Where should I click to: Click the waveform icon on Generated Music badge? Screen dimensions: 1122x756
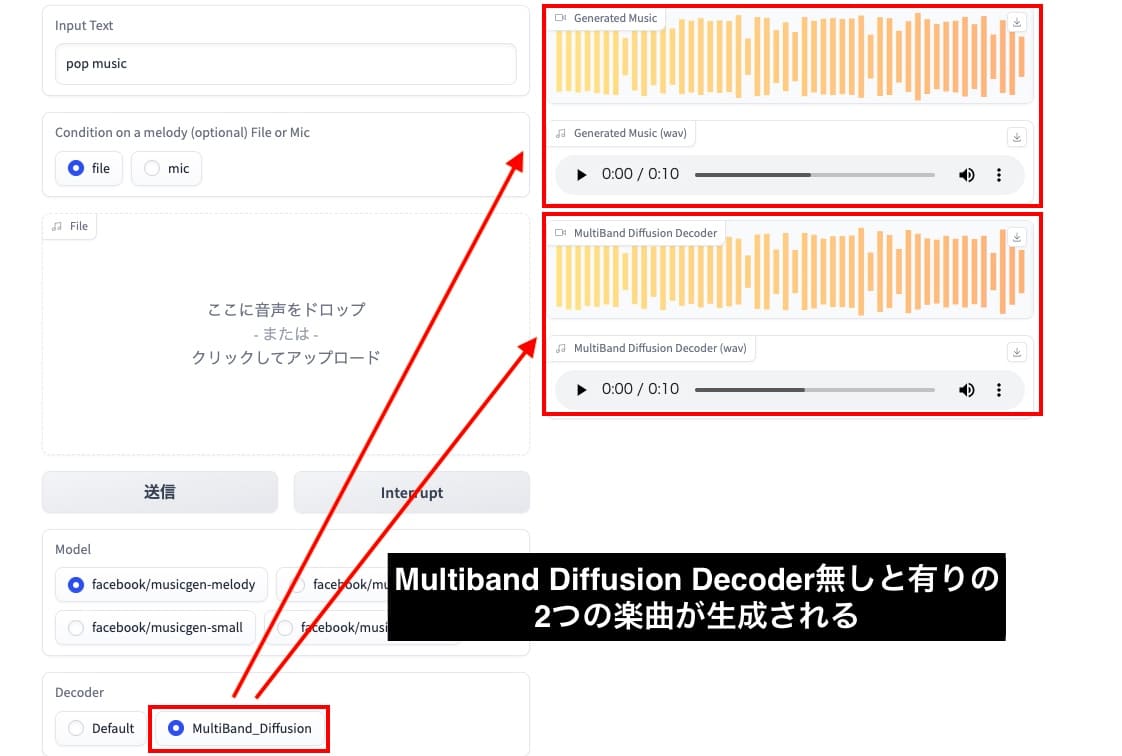[559, 17]
